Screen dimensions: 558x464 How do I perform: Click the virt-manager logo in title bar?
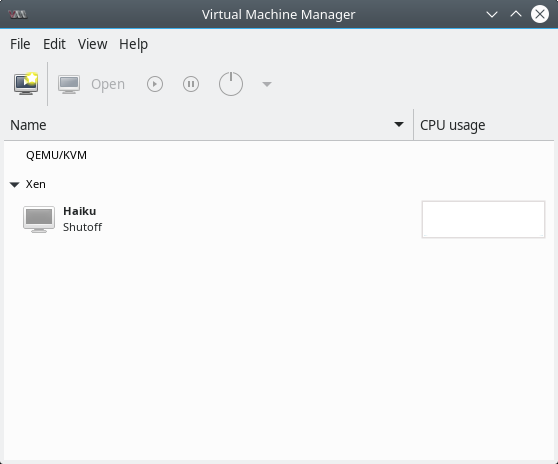(17, 15)
